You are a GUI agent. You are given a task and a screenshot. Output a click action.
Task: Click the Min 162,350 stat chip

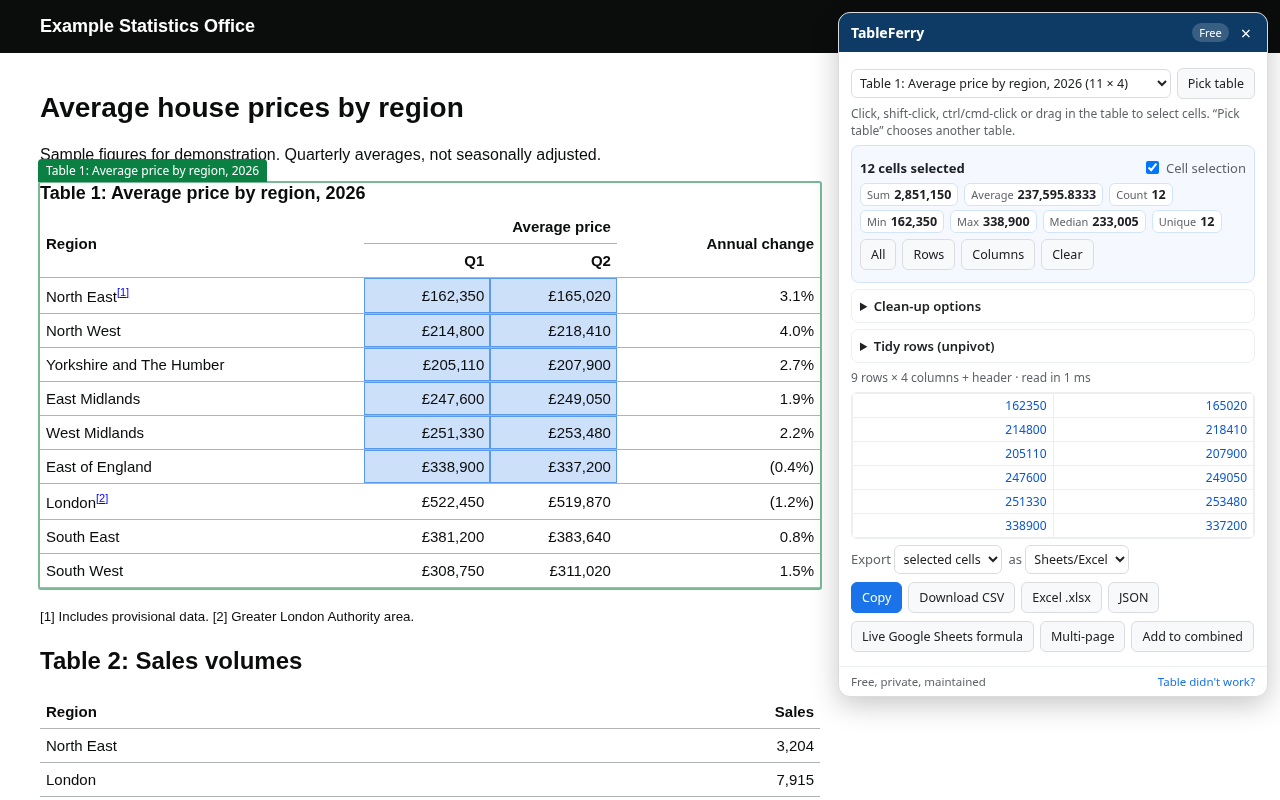click(902, 222)
